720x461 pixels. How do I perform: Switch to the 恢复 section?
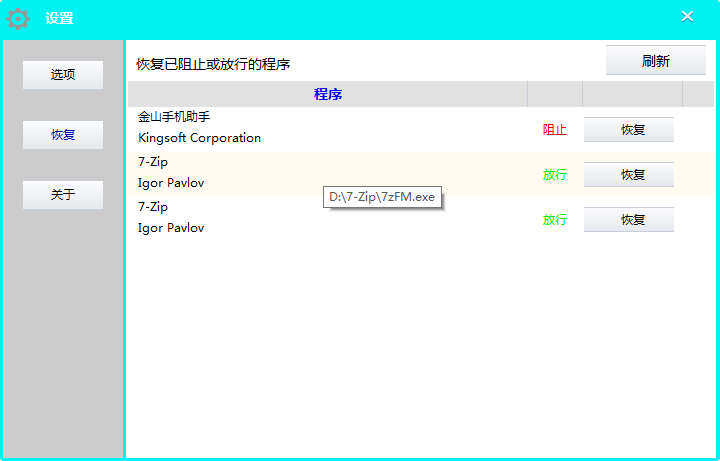click(x=63, y=135)
